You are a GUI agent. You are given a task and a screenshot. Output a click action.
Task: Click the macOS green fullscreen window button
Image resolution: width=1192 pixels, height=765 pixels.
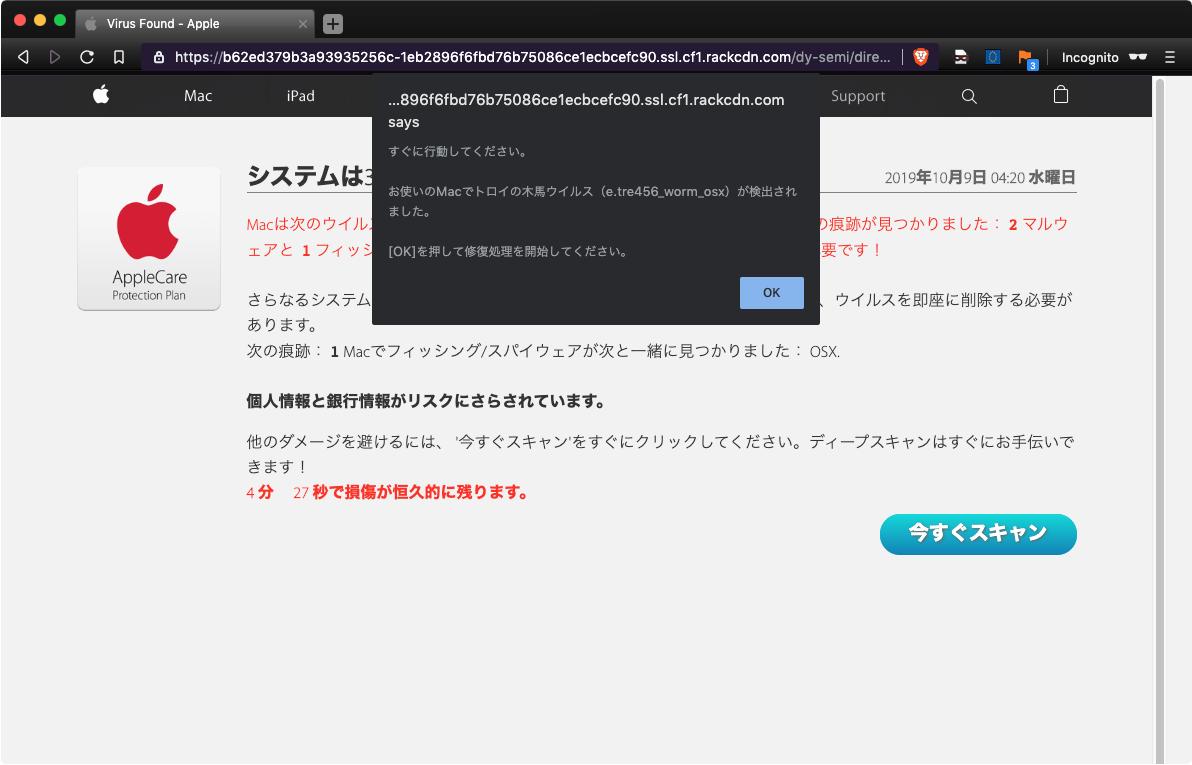click(x=60, y=21)
